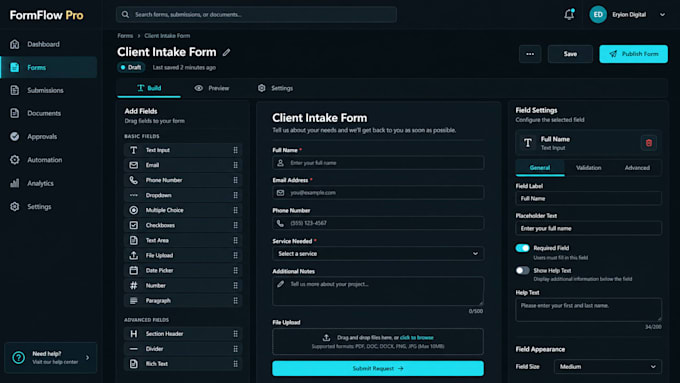This screenshot has width=680, height=383.
Task: Open the Select a service dropdown
Action: click(x=378, y=254)
